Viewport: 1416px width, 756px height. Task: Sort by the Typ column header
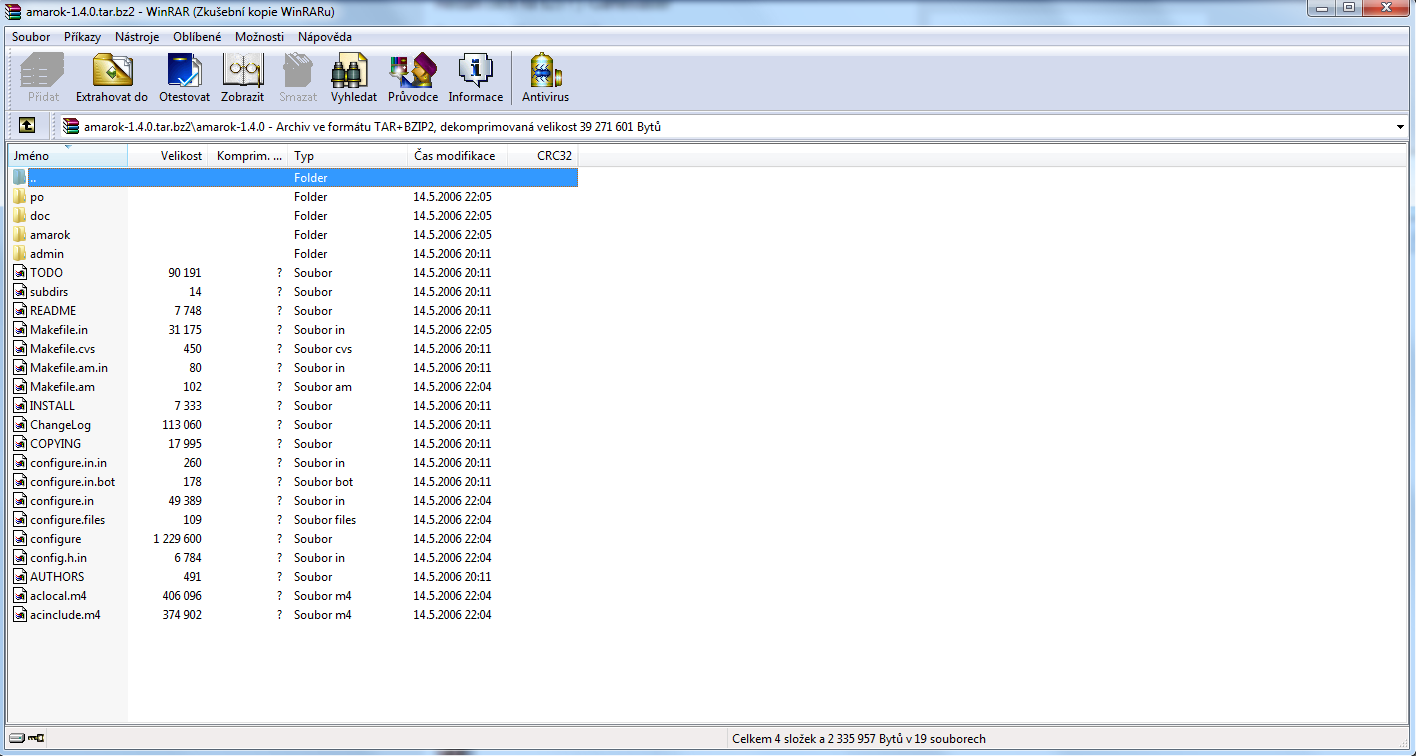click(348, 156)
